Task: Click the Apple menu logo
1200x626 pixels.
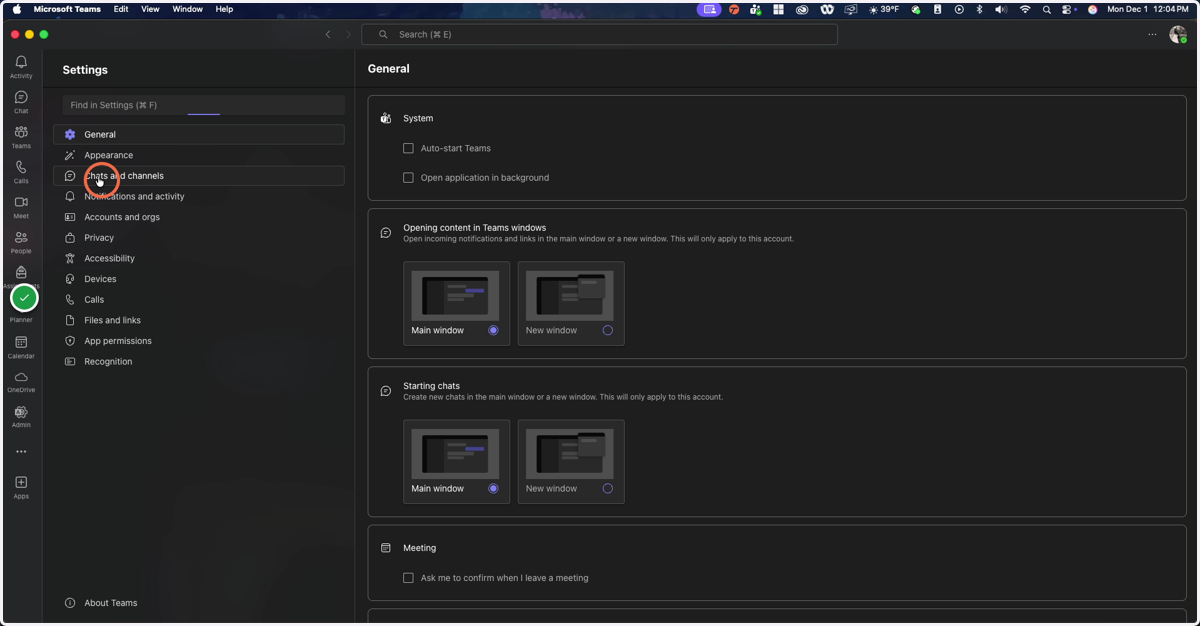Action: [x=17, y=9]
